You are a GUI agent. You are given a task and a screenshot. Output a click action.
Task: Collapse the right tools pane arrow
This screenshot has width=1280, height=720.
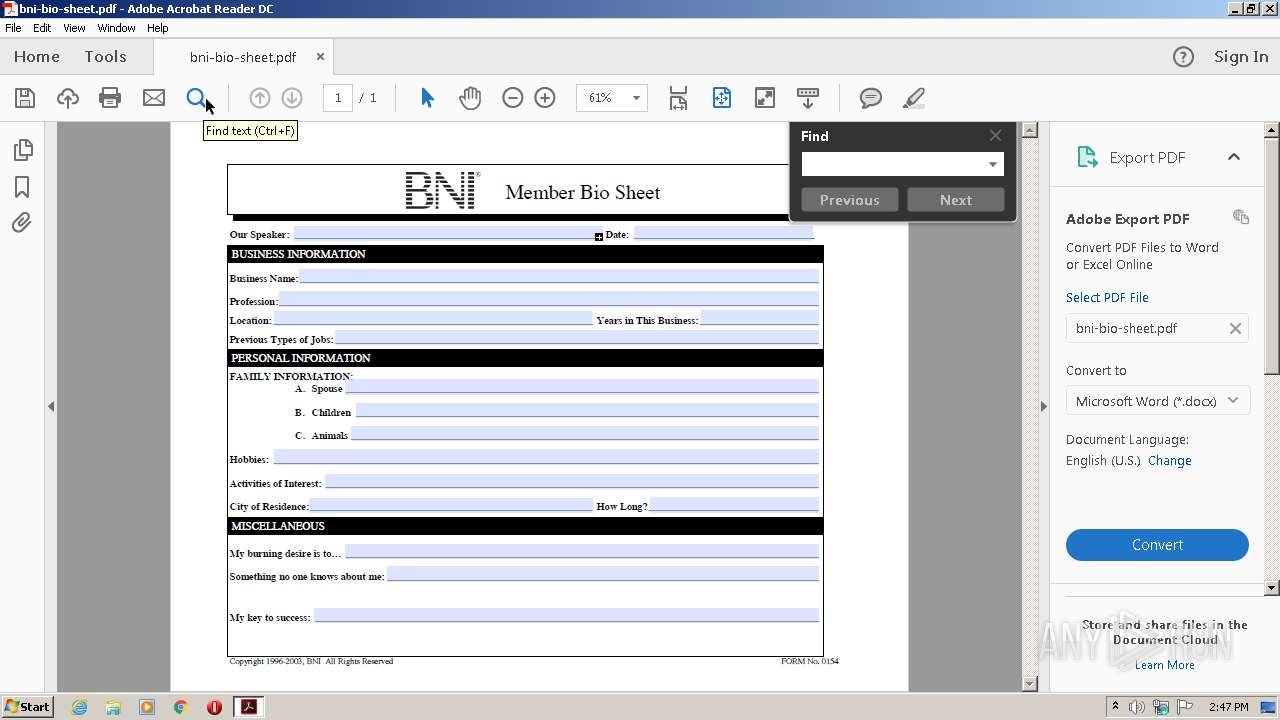coord(1044,406)
